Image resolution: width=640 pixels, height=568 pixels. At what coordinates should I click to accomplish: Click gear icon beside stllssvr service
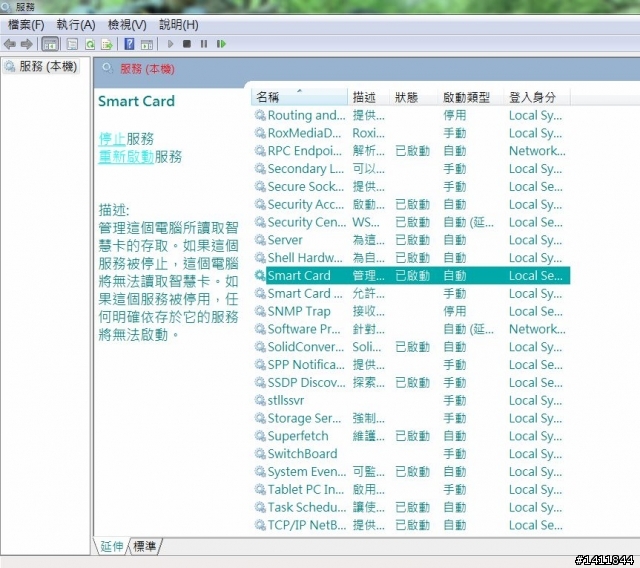click(x=260, y=400)
